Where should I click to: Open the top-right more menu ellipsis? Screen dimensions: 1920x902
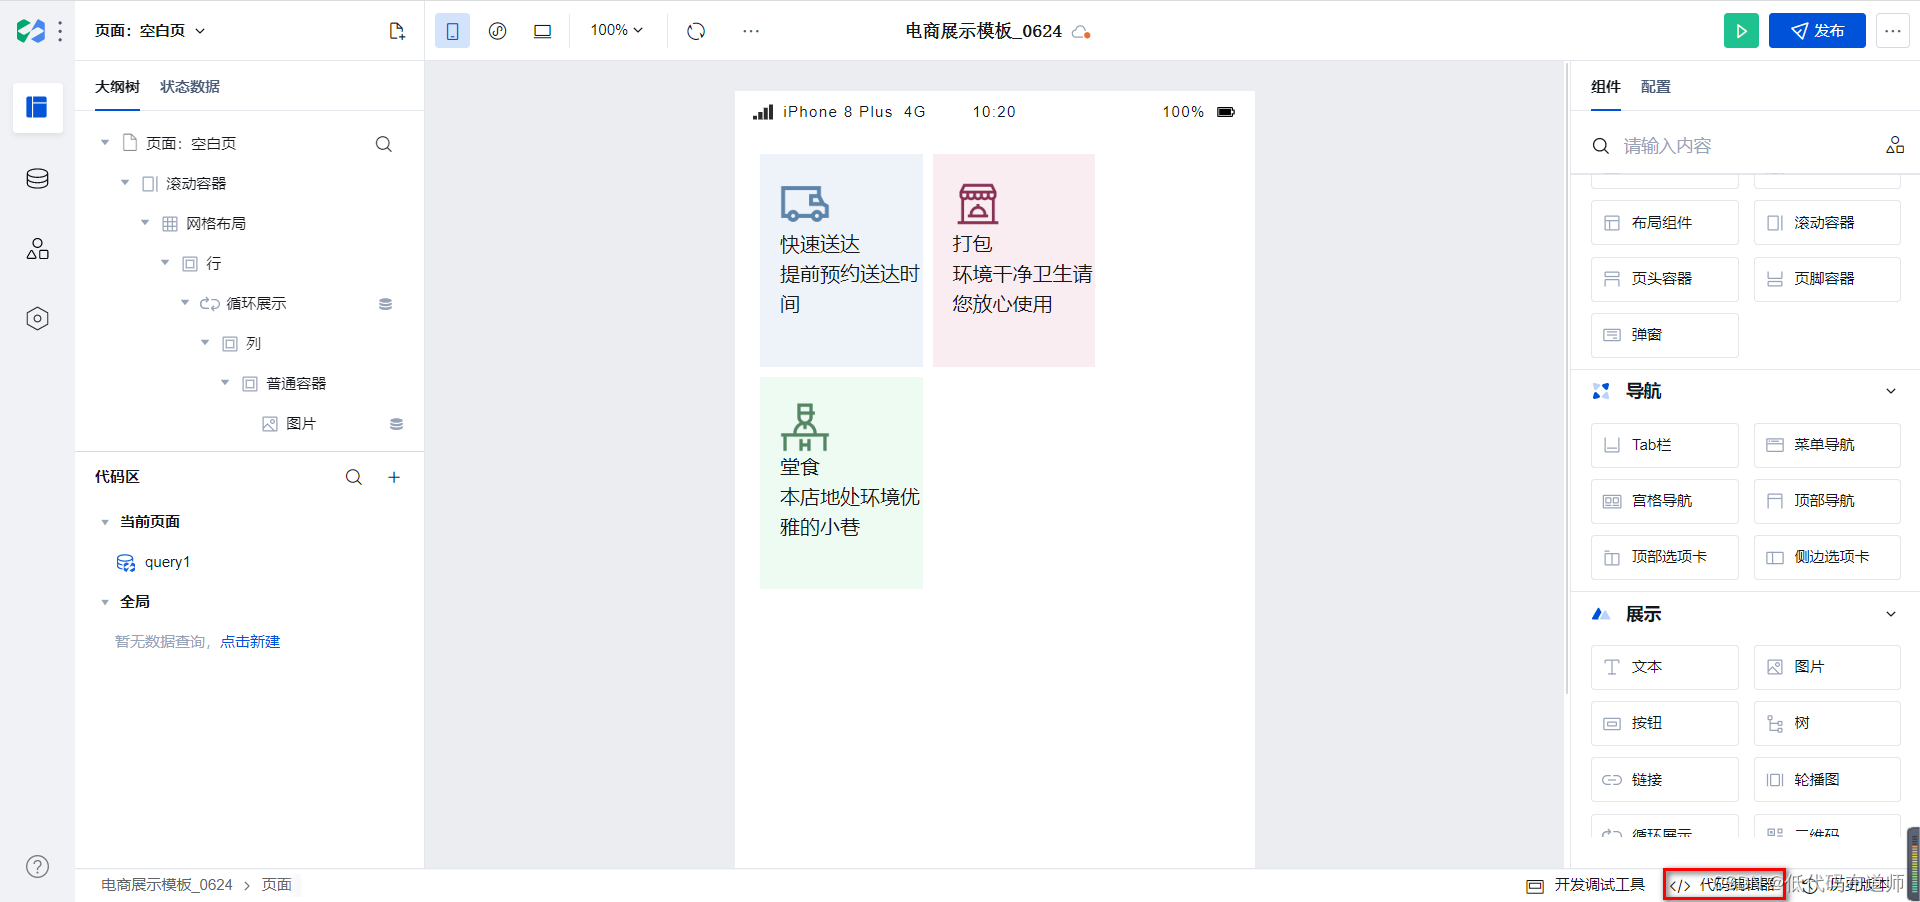click(1893, 31)
